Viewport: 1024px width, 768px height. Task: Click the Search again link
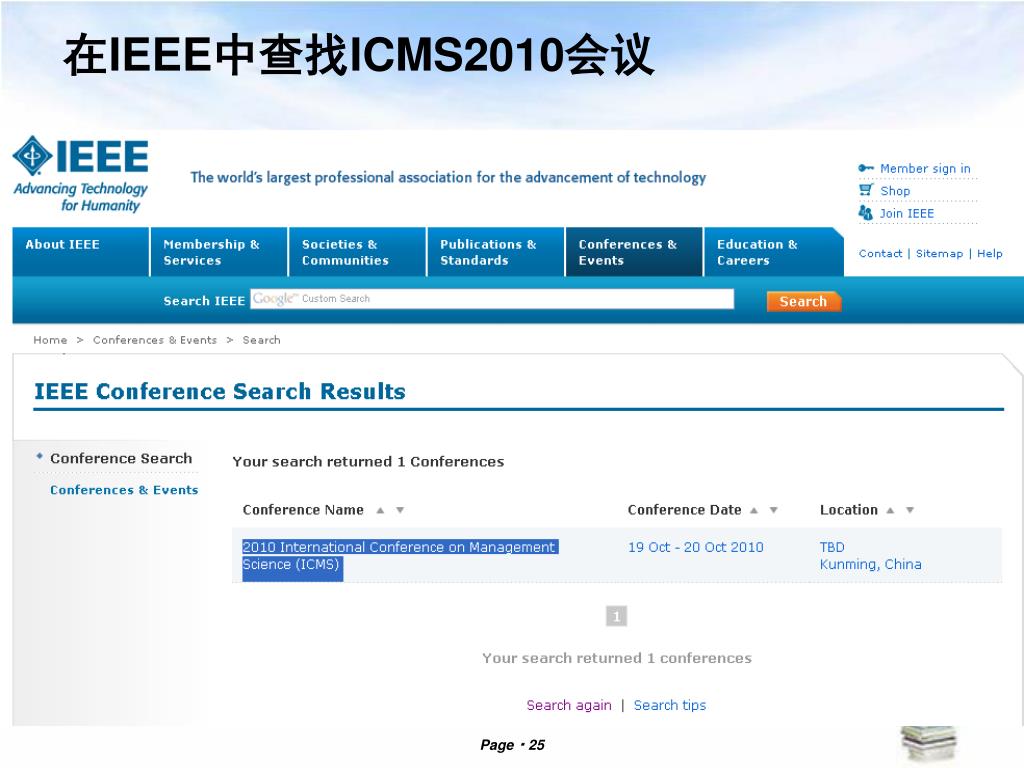point(569,705)
